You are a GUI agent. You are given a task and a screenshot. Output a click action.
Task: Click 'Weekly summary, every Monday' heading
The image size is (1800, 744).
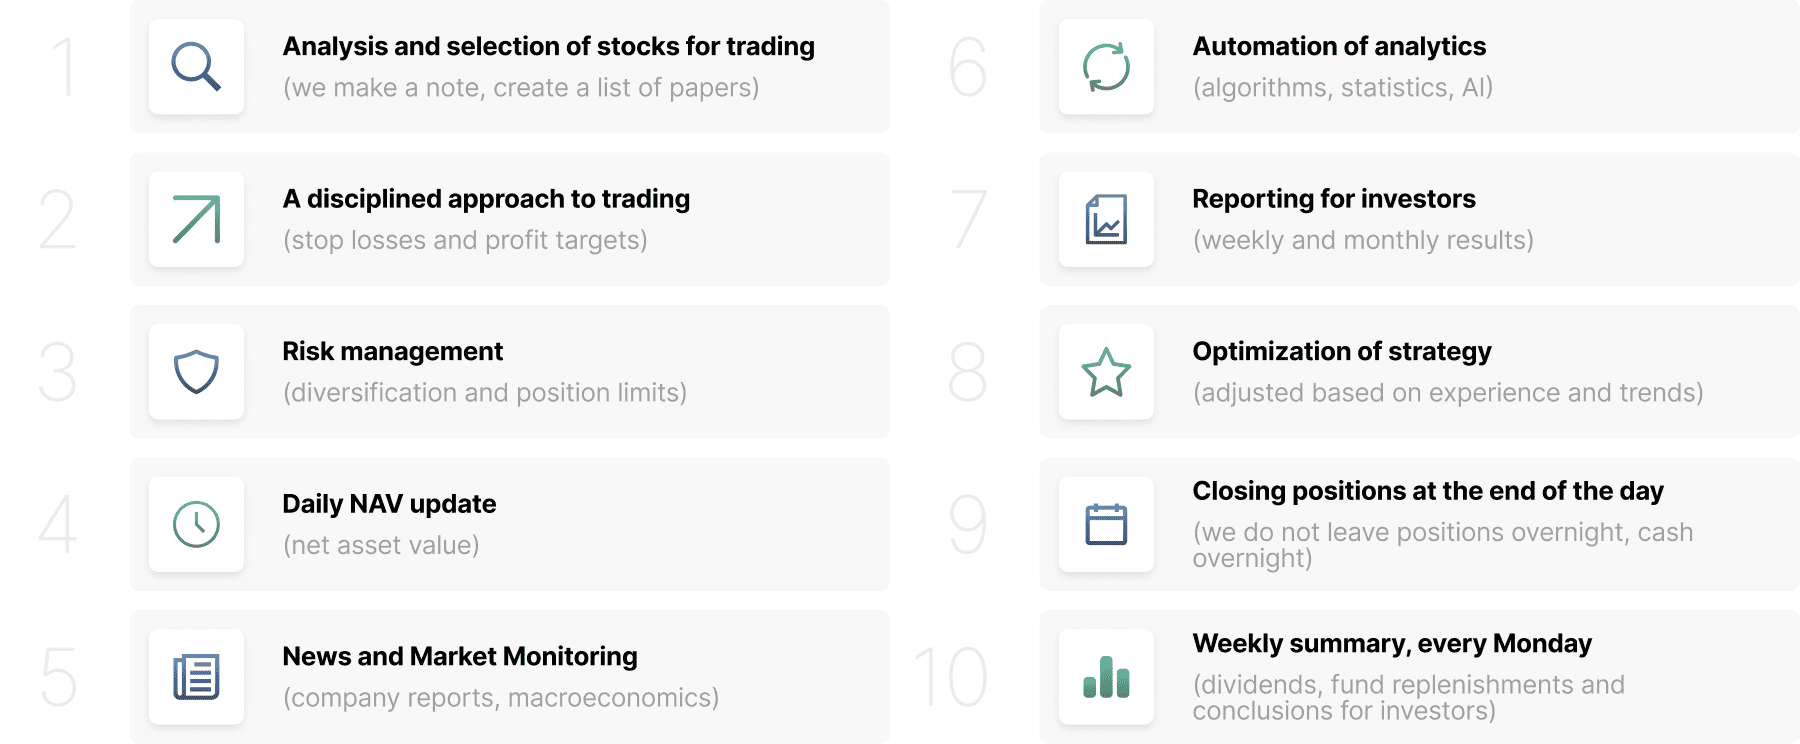tap(1392, 644)
